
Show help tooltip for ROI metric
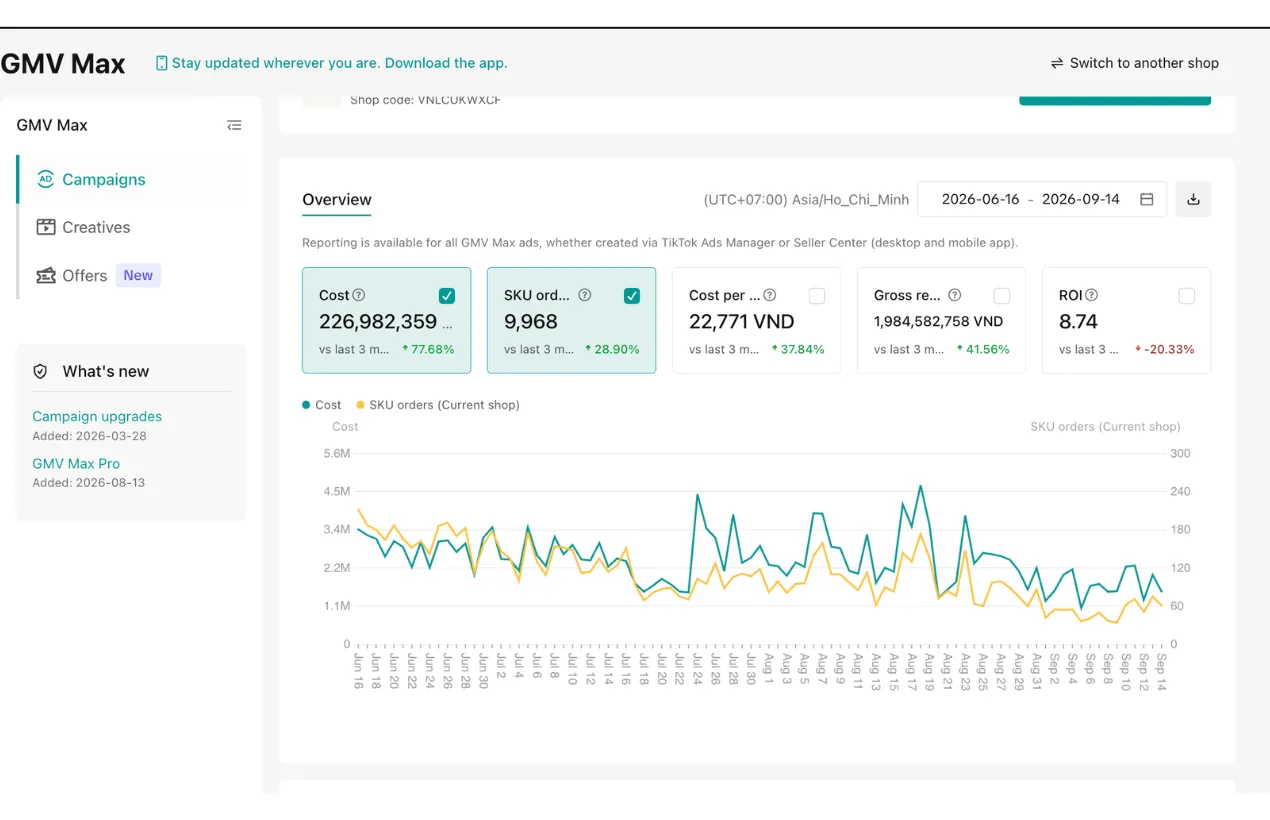coord(1092,295)
